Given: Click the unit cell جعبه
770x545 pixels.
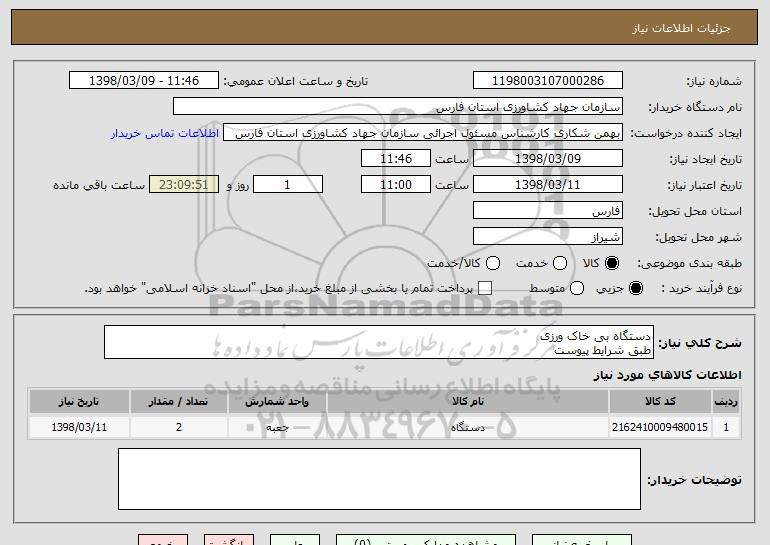Looking at the screenshot, I should (277, 427).
